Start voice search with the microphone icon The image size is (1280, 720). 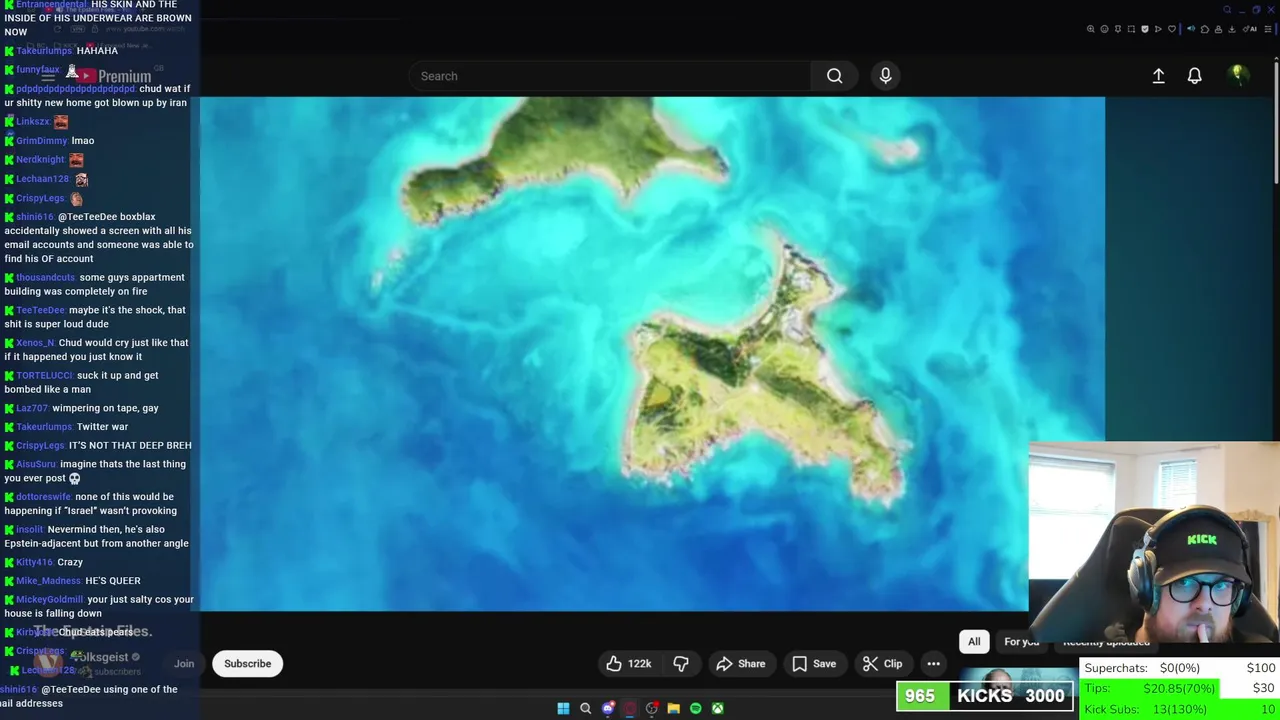(x=885, y=76)
